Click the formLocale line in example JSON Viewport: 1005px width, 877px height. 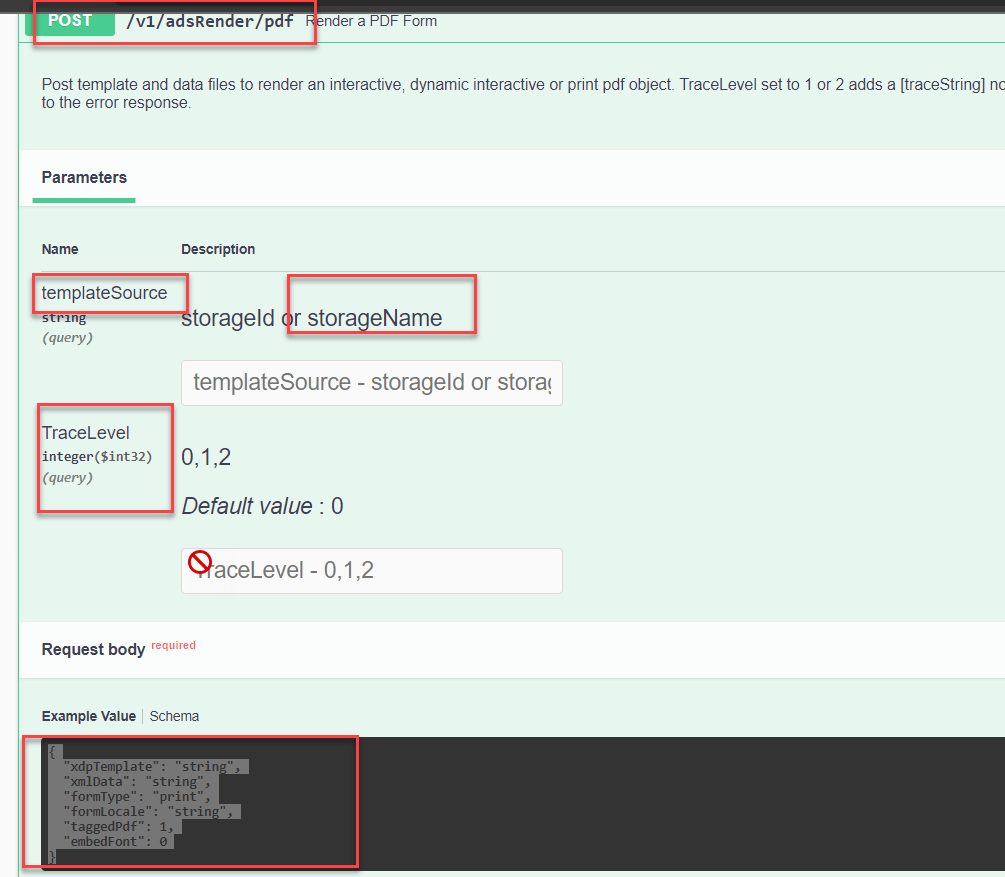pyautogui.click(x=148, y=812)
